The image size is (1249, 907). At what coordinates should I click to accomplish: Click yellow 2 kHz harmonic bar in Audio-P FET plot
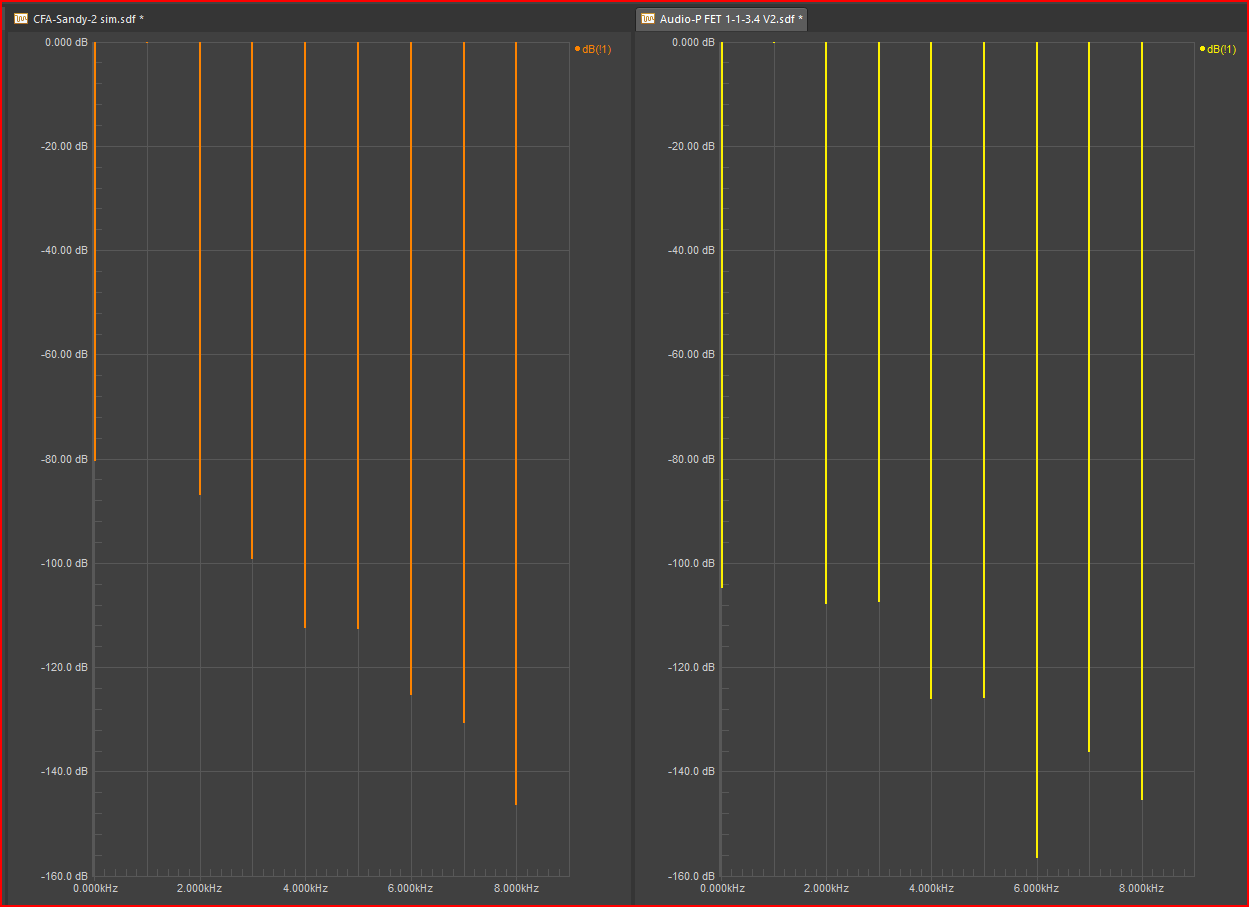point(826,323)
